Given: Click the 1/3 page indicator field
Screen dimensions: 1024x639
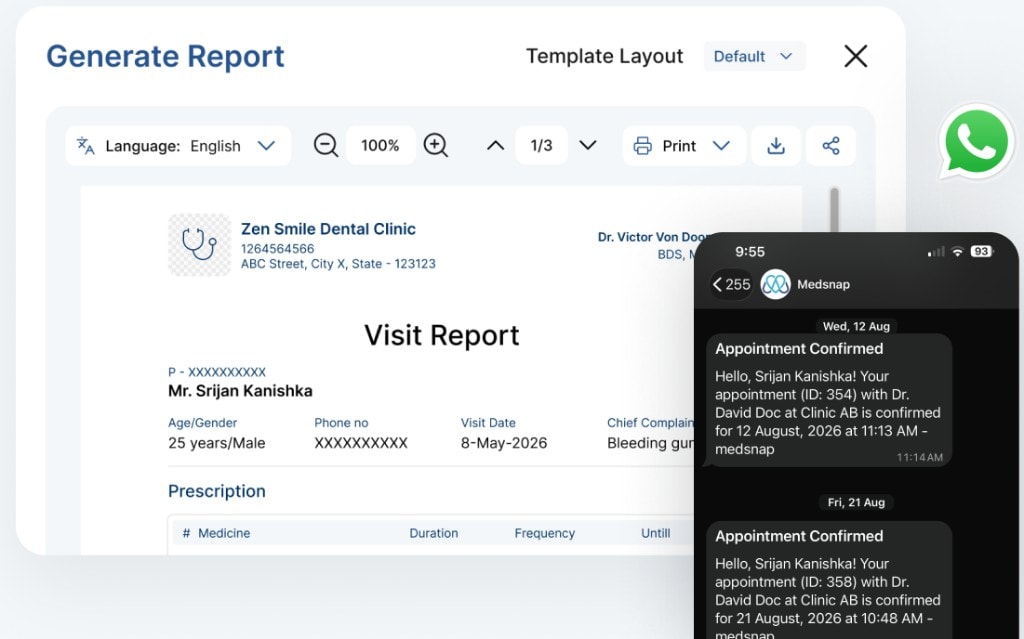Looking at the screenshot, I should (x=541, y=145).
